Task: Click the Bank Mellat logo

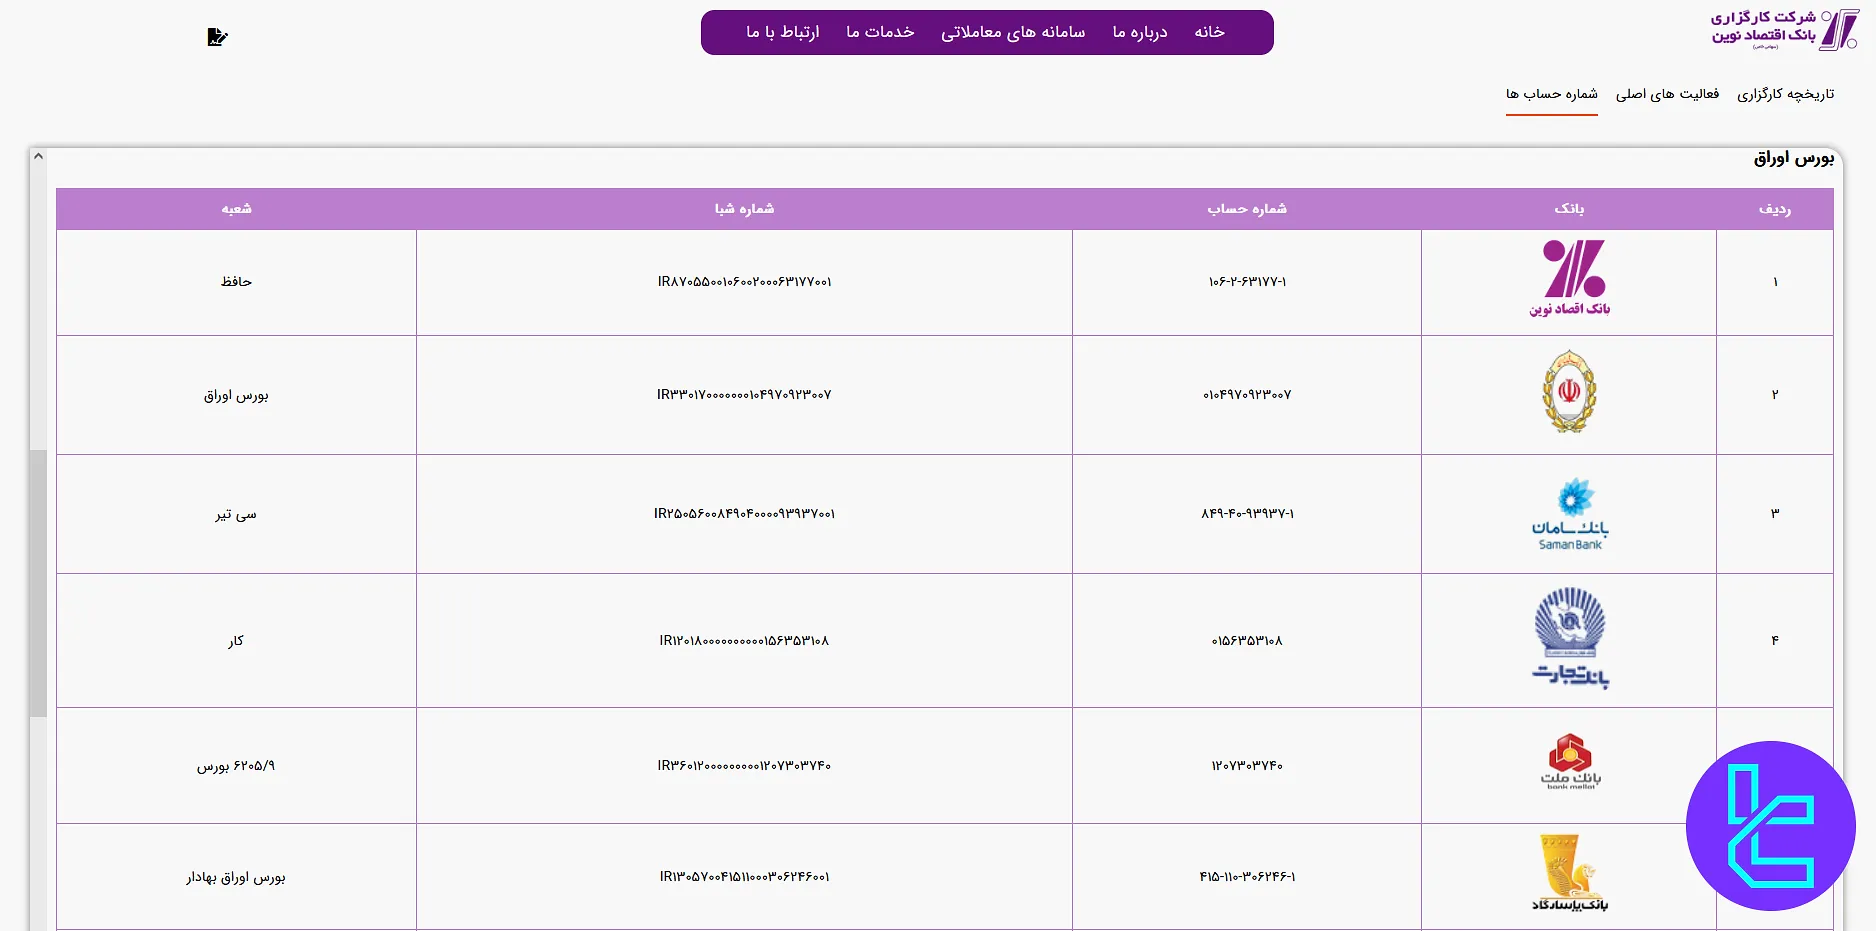Action: [x=1569, y=763]
